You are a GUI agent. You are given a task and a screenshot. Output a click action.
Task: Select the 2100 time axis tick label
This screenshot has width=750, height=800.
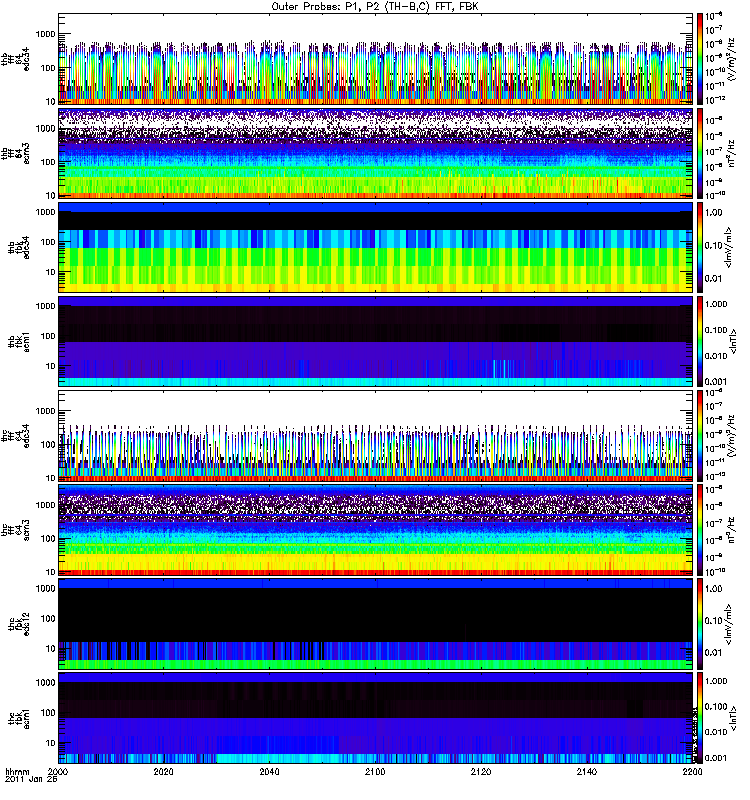pos(375,772)
